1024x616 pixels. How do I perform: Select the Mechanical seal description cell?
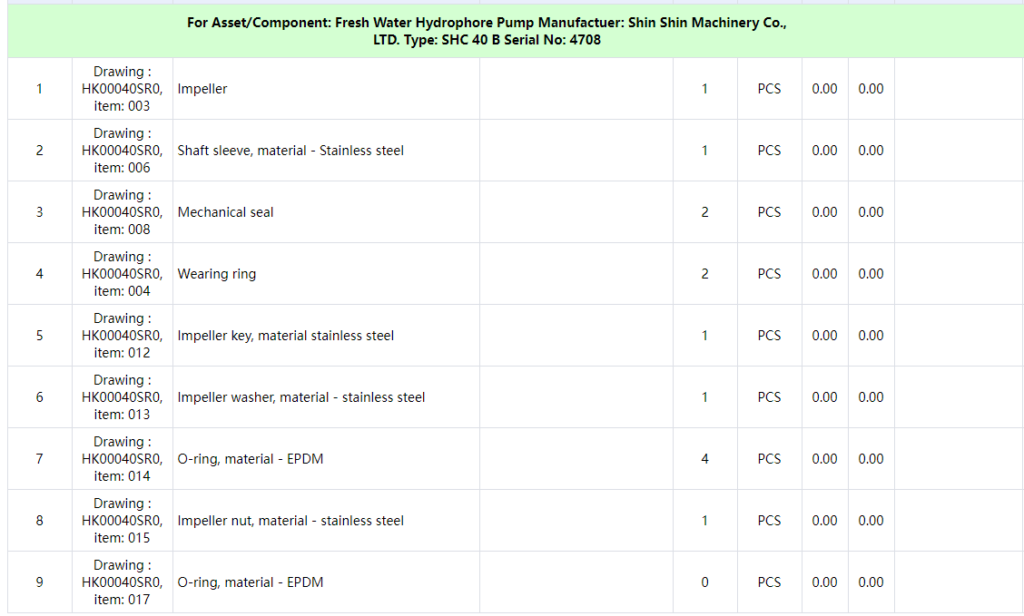pos(226,212)
